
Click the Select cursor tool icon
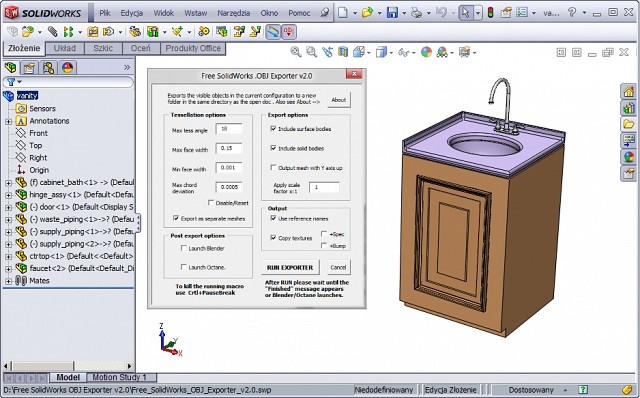465,13
